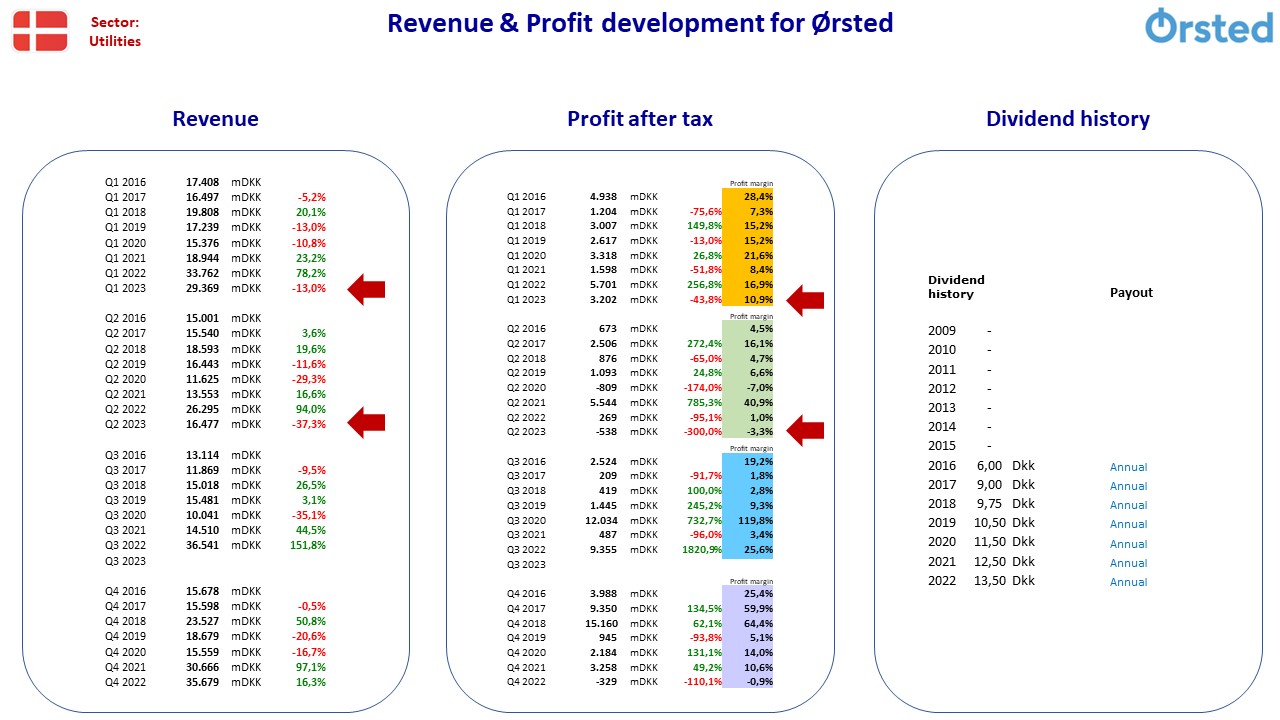Click the 'Q3 2023' label in Revenue column
This screenshot has width=1280, height=720.
click(125, 561)
